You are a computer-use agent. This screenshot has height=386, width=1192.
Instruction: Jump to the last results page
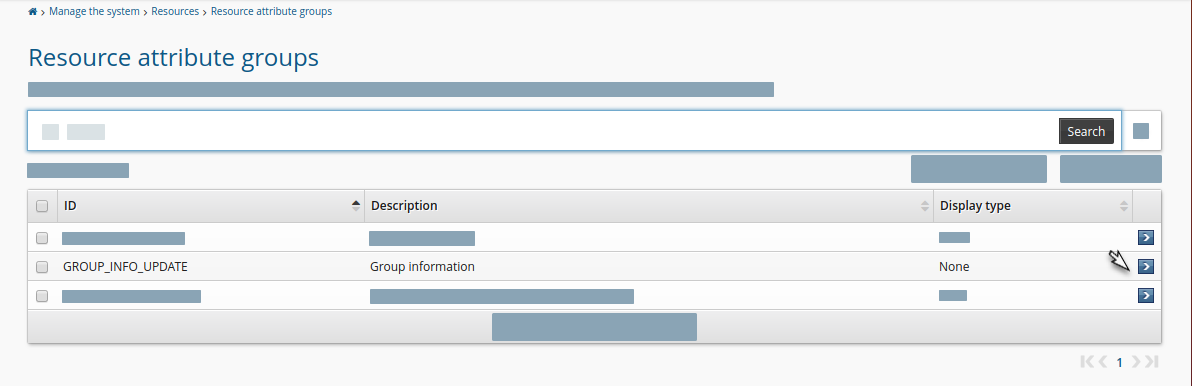(1152, 362)
